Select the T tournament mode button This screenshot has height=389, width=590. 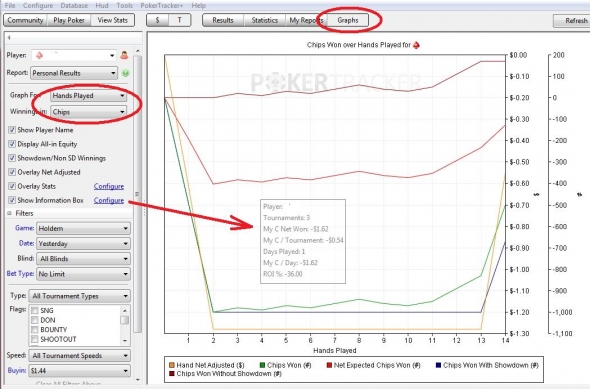(179, 20)
